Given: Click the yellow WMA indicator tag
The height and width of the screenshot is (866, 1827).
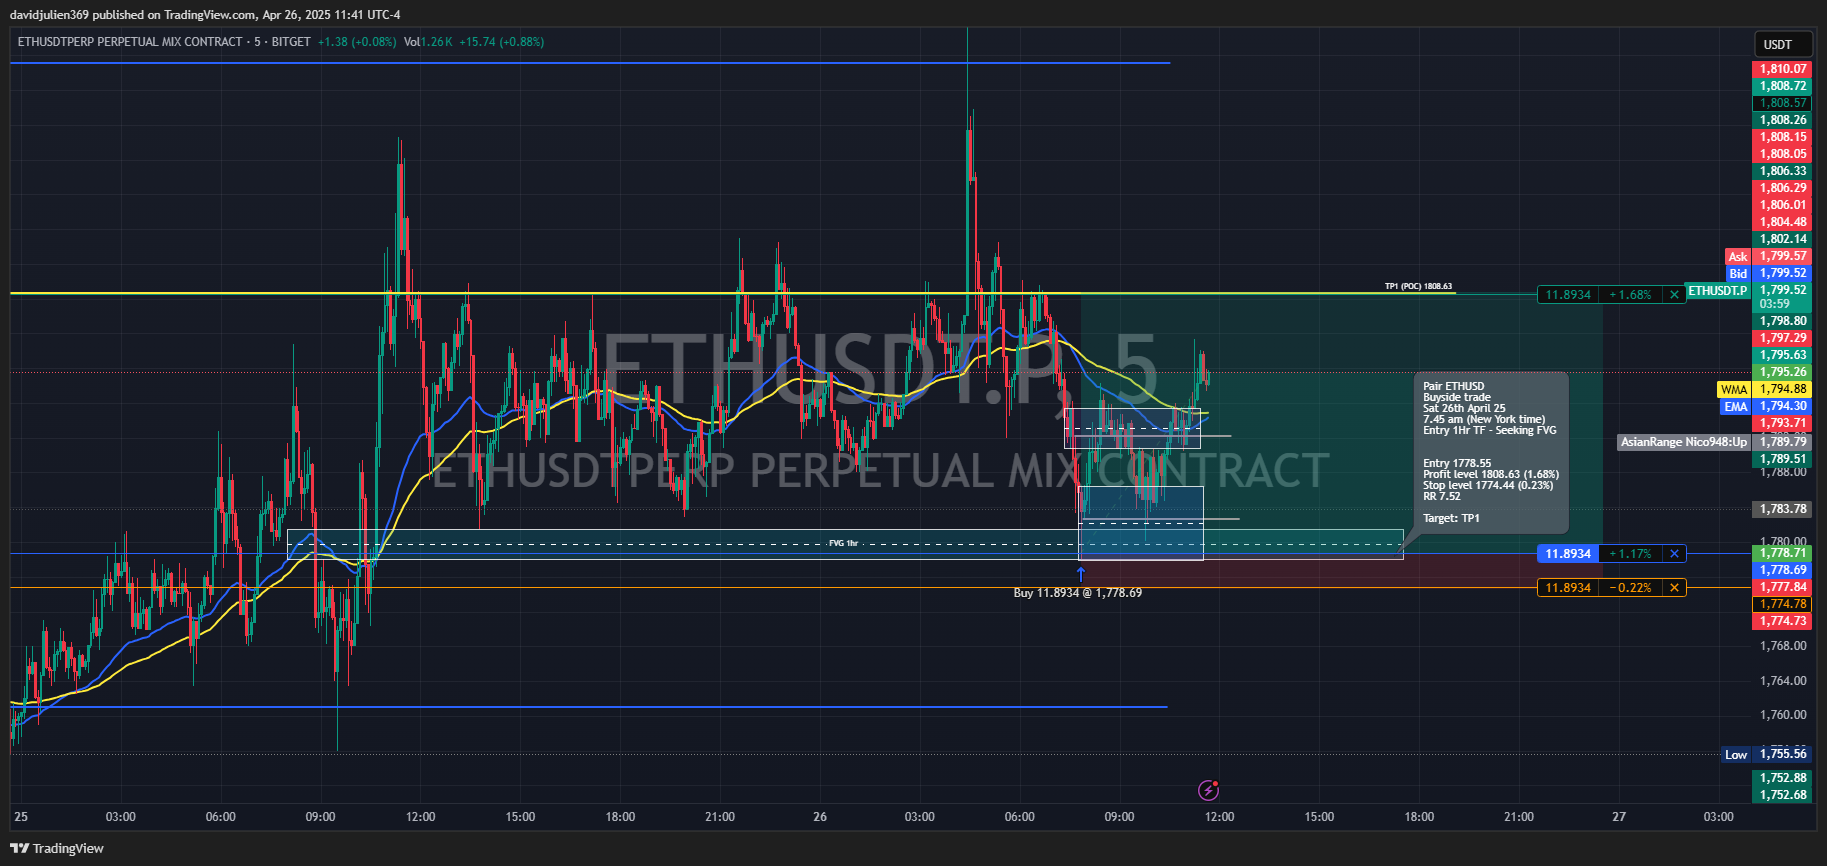Looking at the screenshot, I should click(x=1734, y=390).
